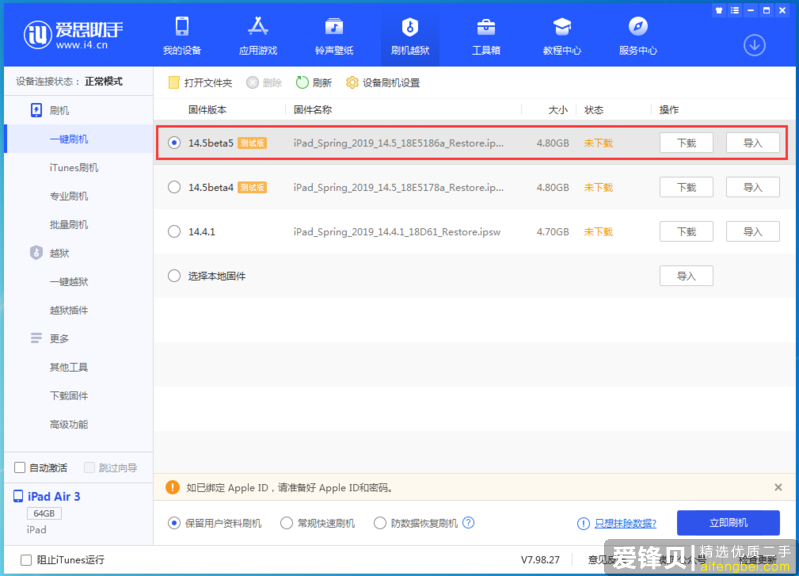
Task: Toggle 自动激活 checkbox
Action: (20, 467)
